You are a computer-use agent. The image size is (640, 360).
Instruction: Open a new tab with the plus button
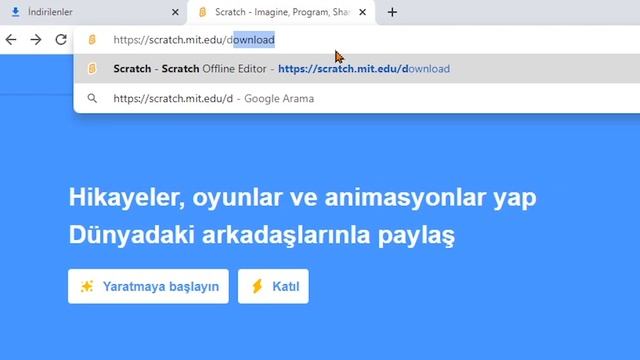click(x=392, y=12)
